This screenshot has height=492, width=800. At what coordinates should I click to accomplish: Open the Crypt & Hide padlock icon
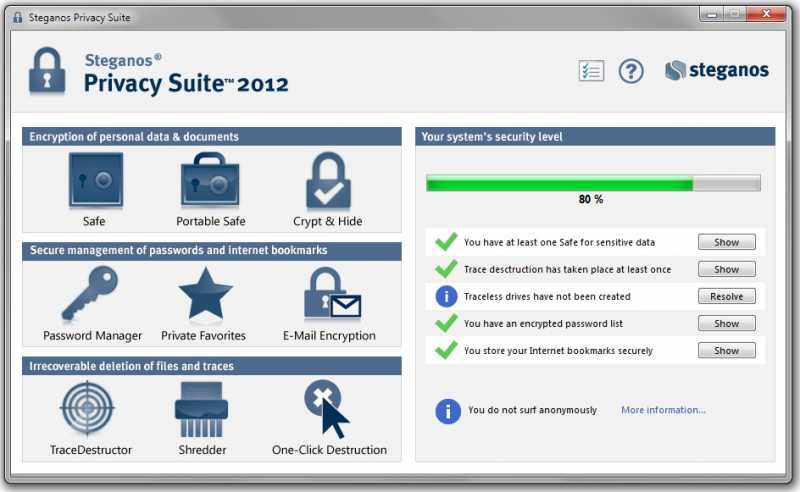[328, 181]
